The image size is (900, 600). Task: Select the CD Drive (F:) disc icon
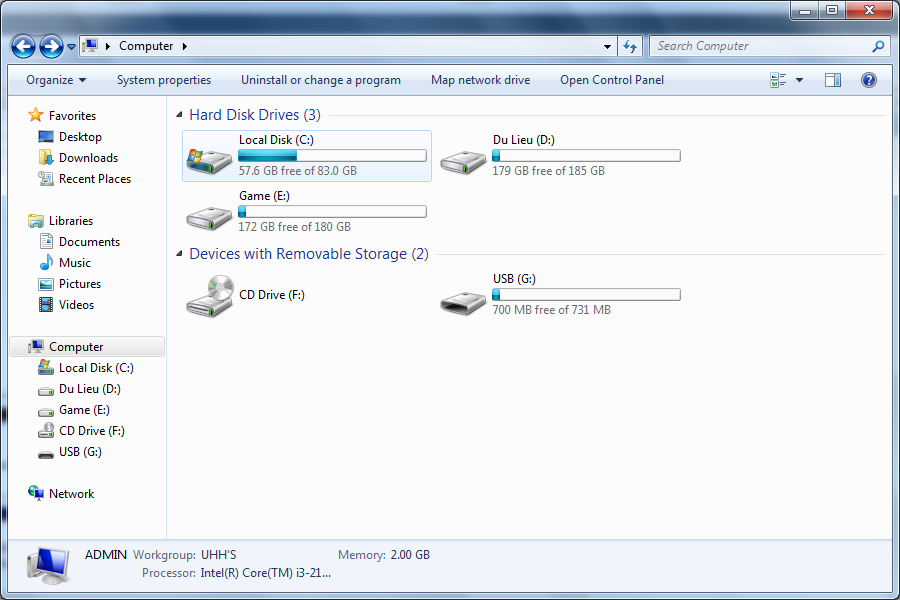pos(210,296)
